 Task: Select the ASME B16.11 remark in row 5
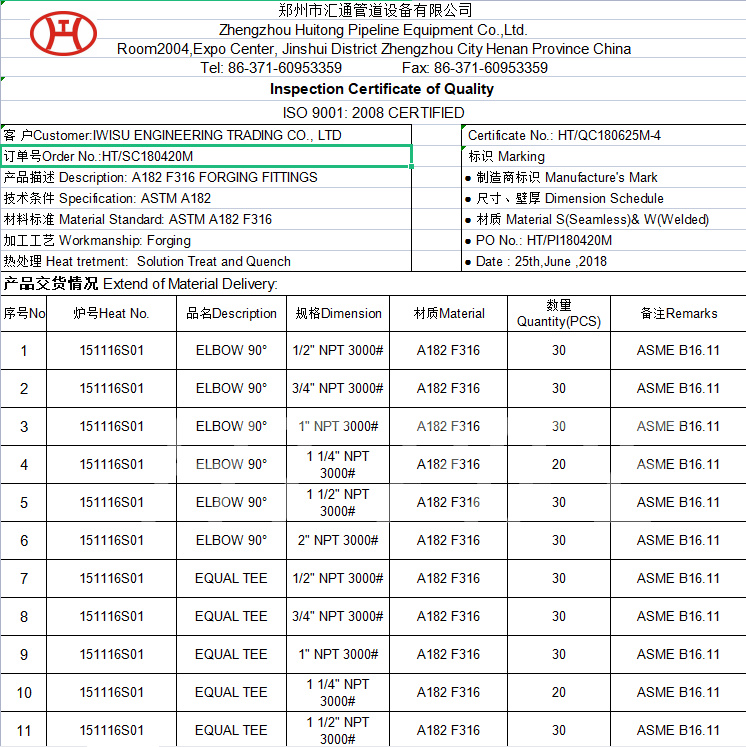(x=678, y=503)
